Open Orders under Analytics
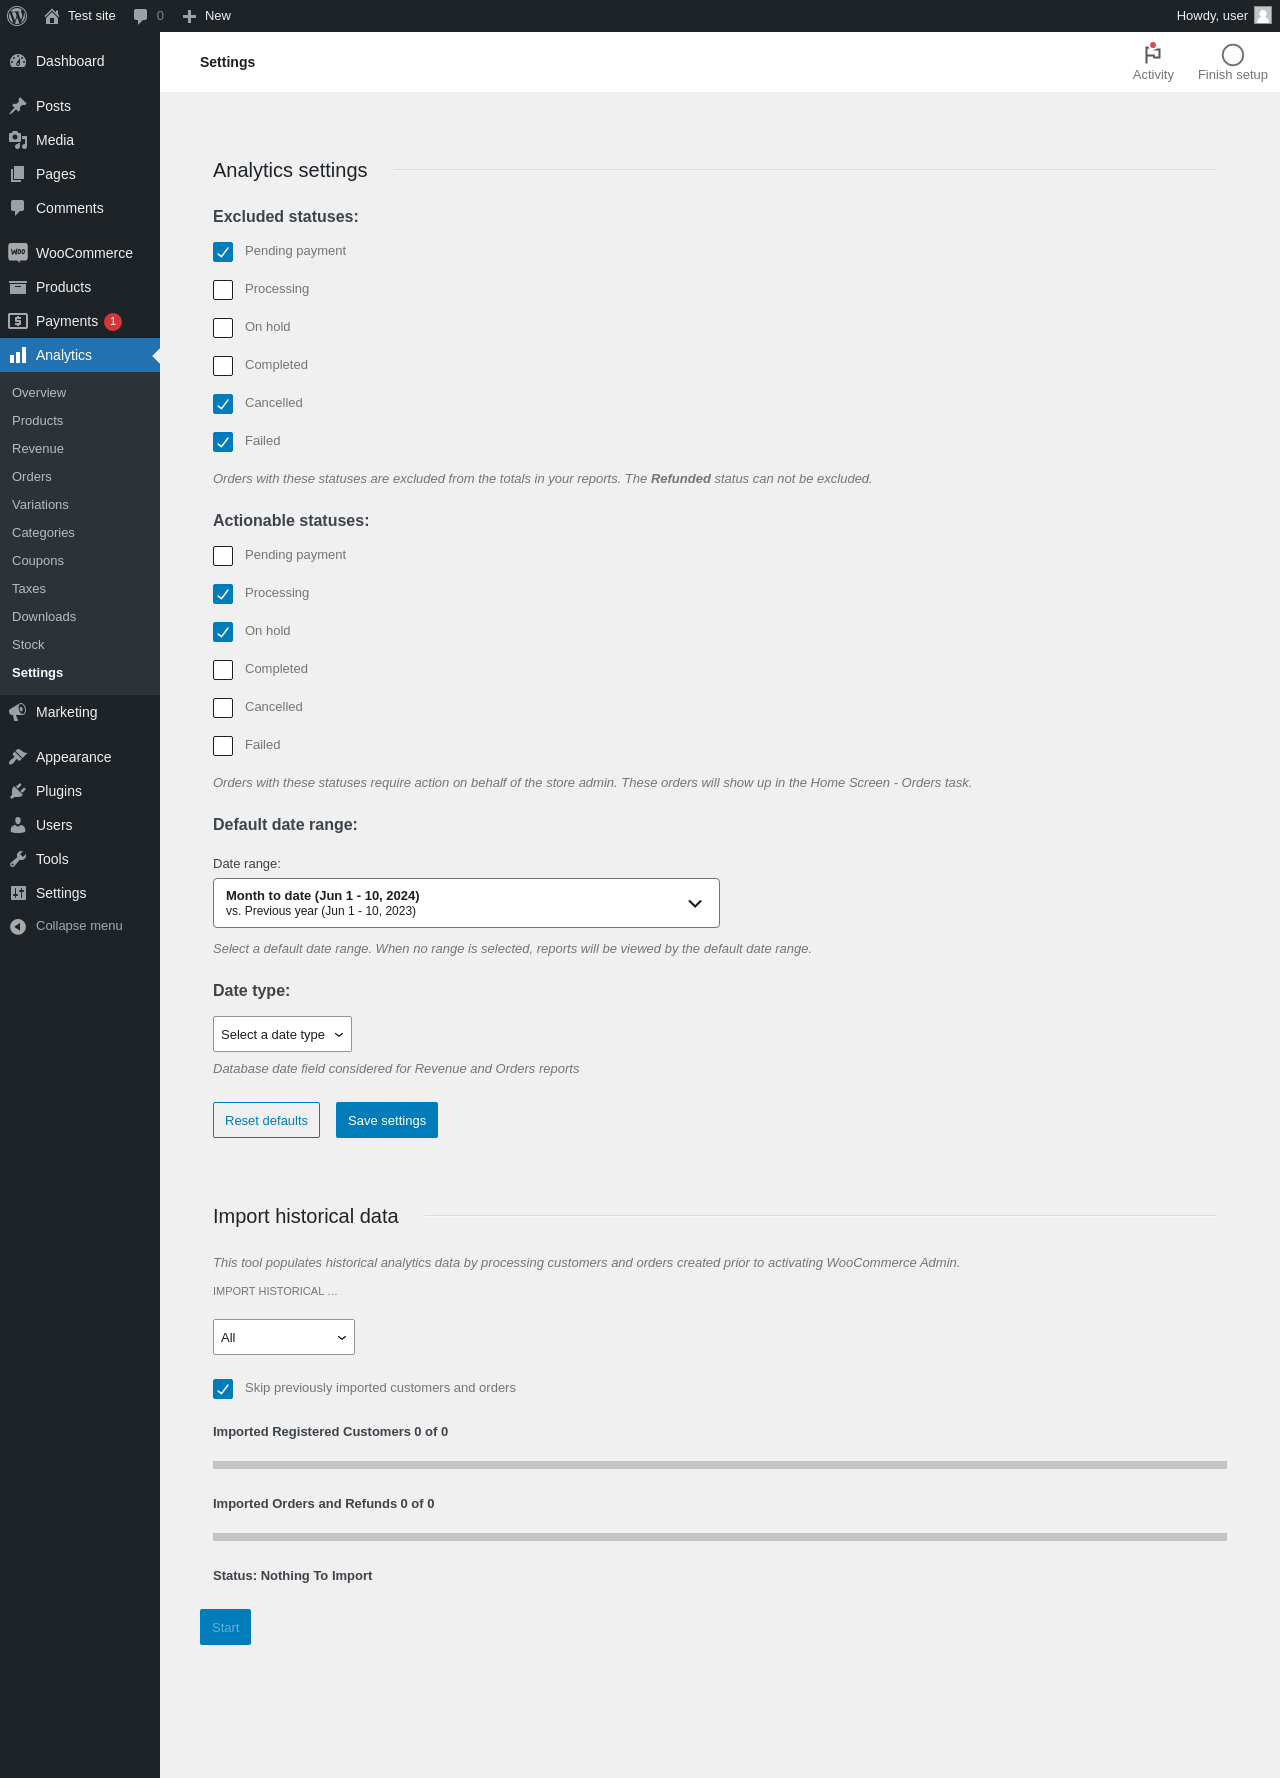 [32, 477]
